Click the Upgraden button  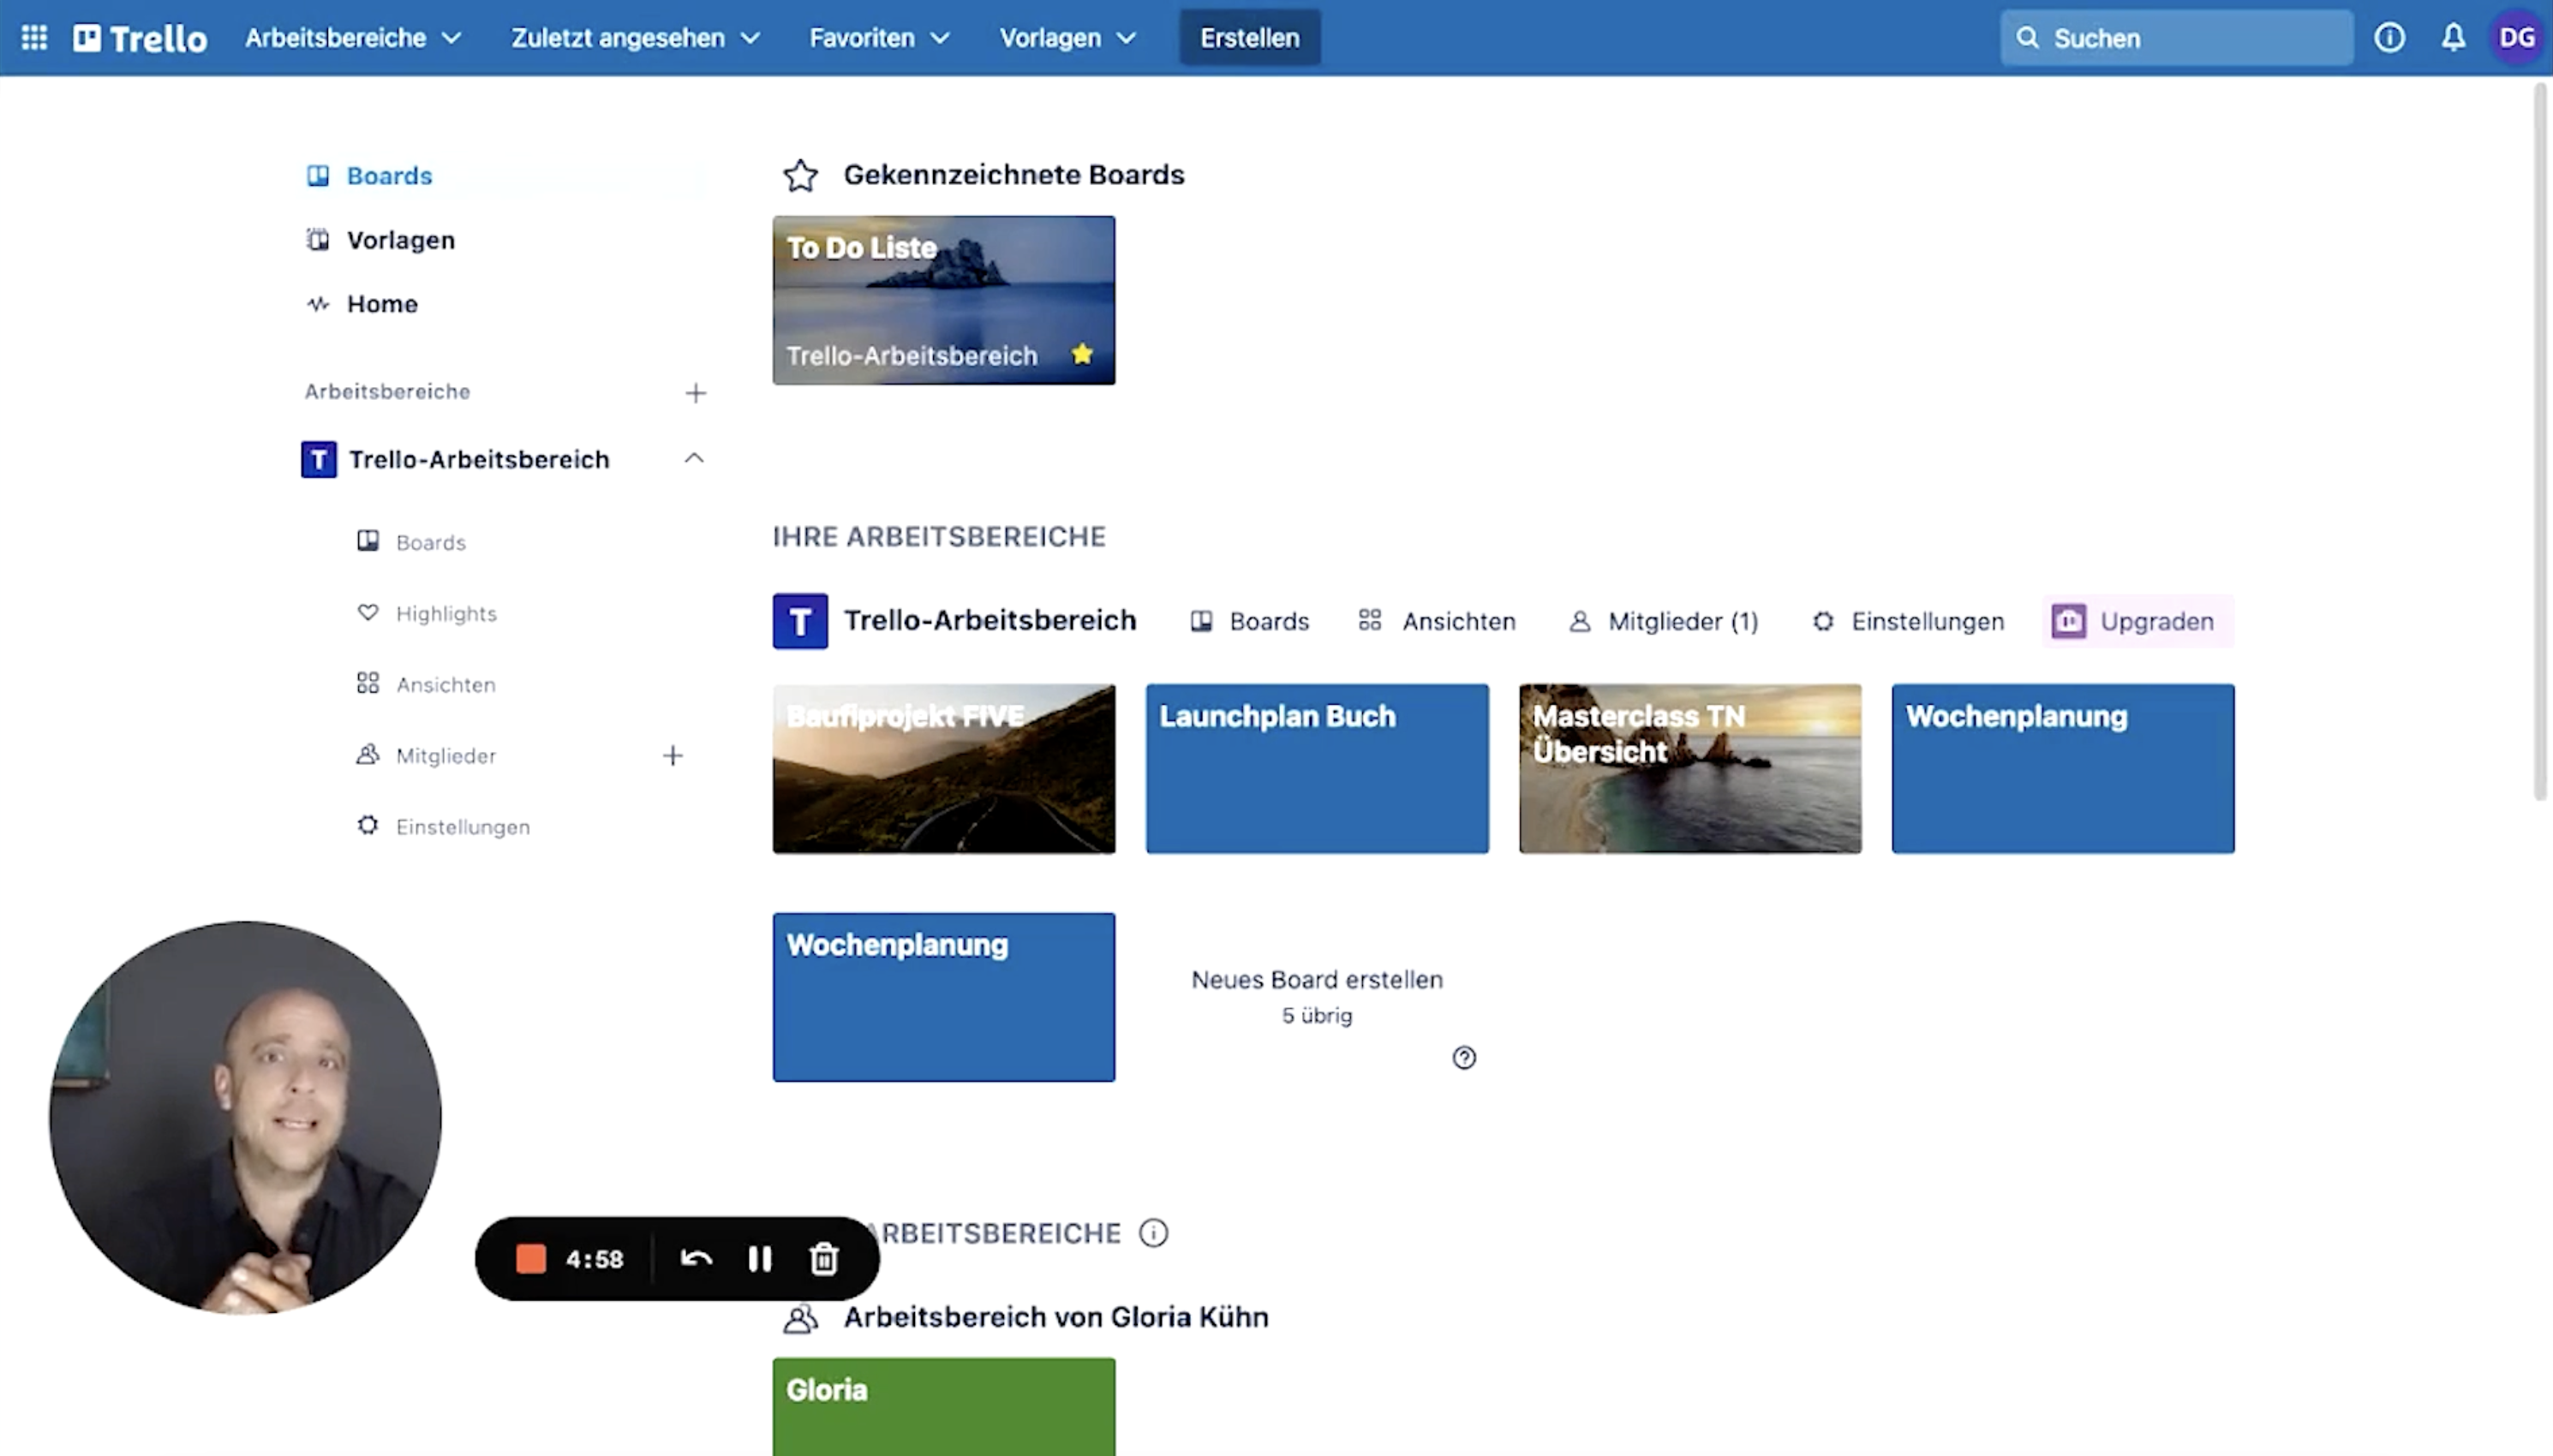click(x=2137, y=621)
